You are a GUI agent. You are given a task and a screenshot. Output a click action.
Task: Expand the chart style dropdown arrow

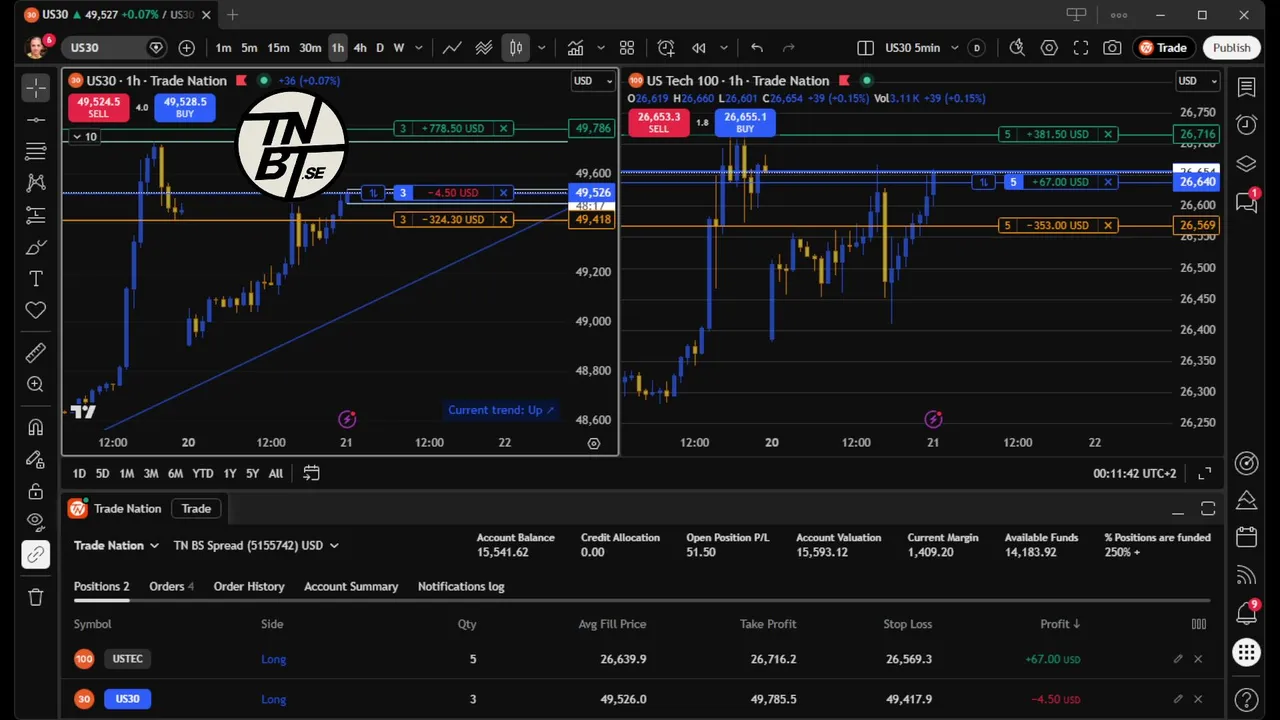coord(542,48)
